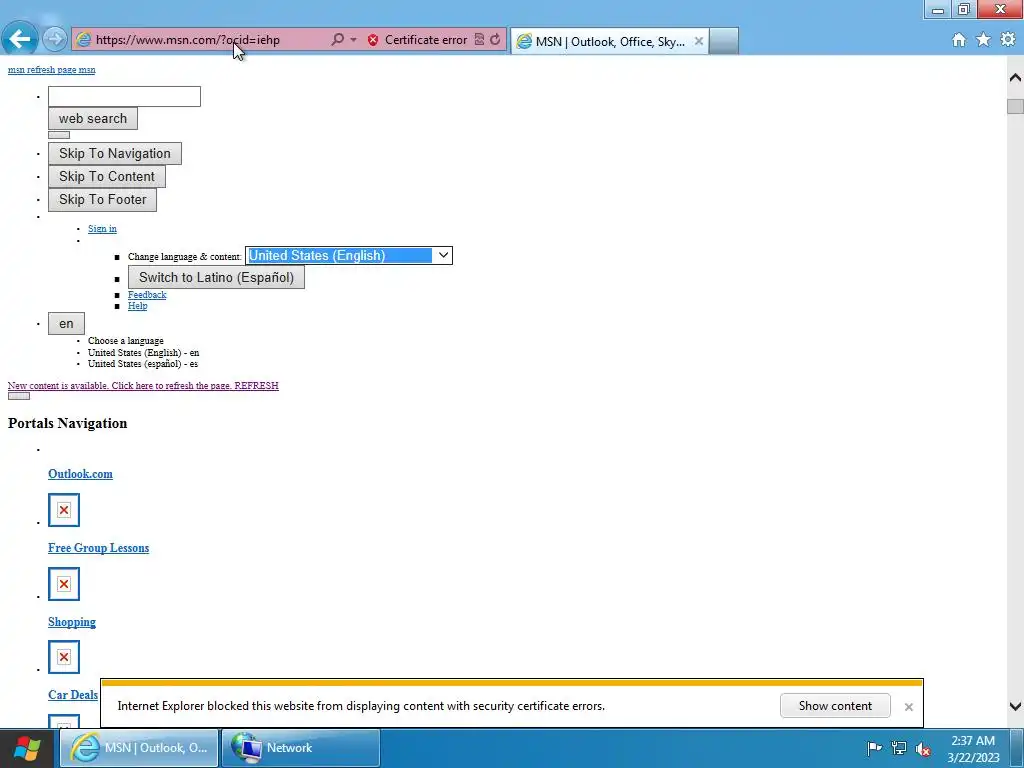This screenshot has width=1024, height=768.
Task: Open the Car Deals link
Action: (73, 695)
